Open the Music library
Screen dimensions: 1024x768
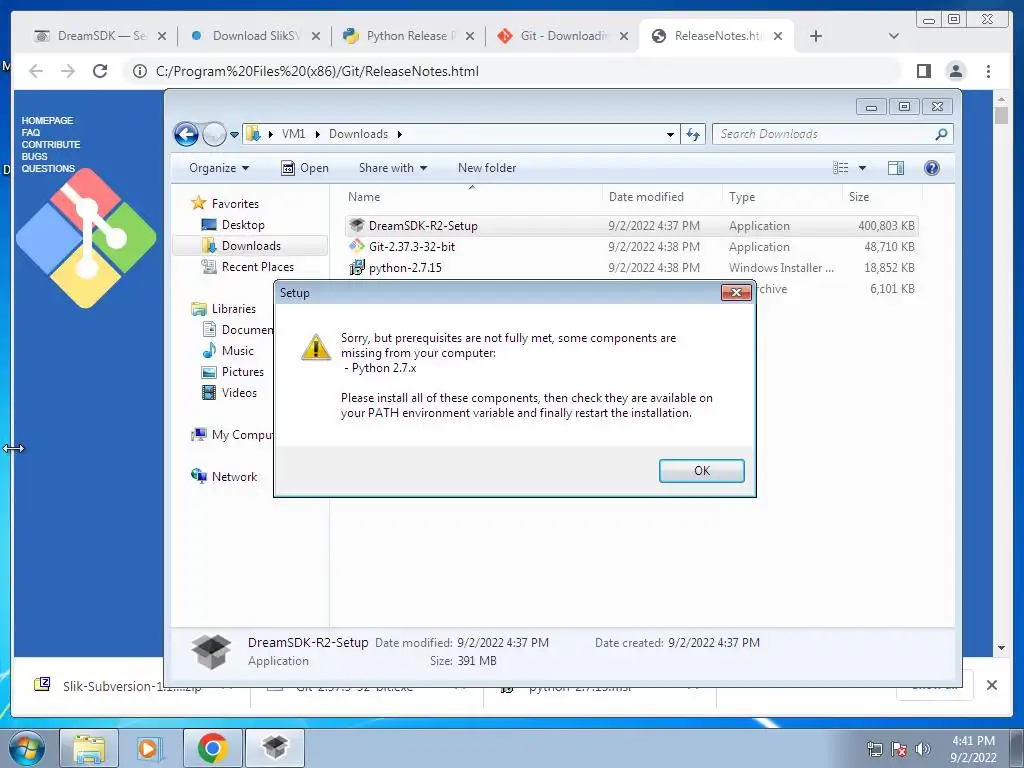[228, 351]
